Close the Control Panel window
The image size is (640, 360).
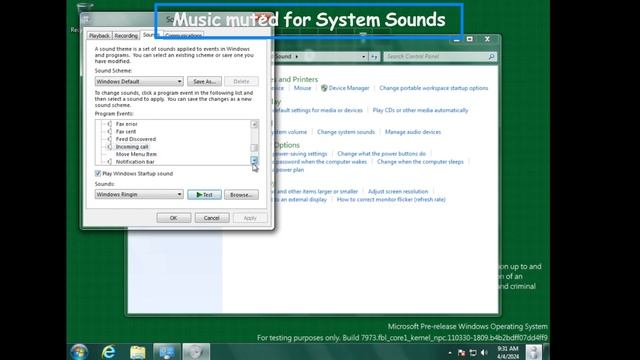(x=487, y=39)
